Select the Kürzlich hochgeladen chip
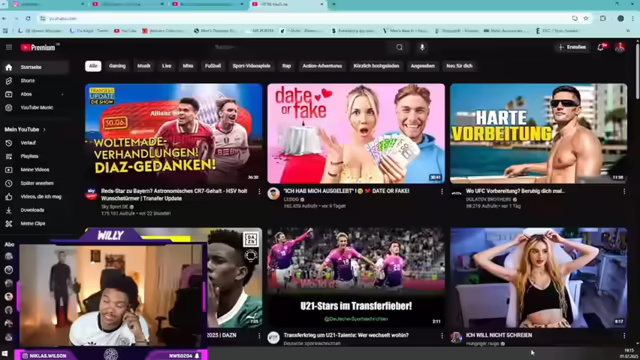Screen dimensions: 640x360 click(x=376, y=66)
